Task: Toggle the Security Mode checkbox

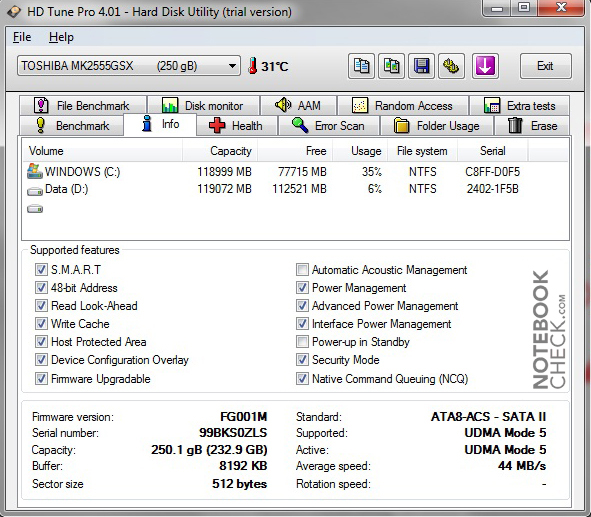Action: pyautogui.click(x=302, y=360)
